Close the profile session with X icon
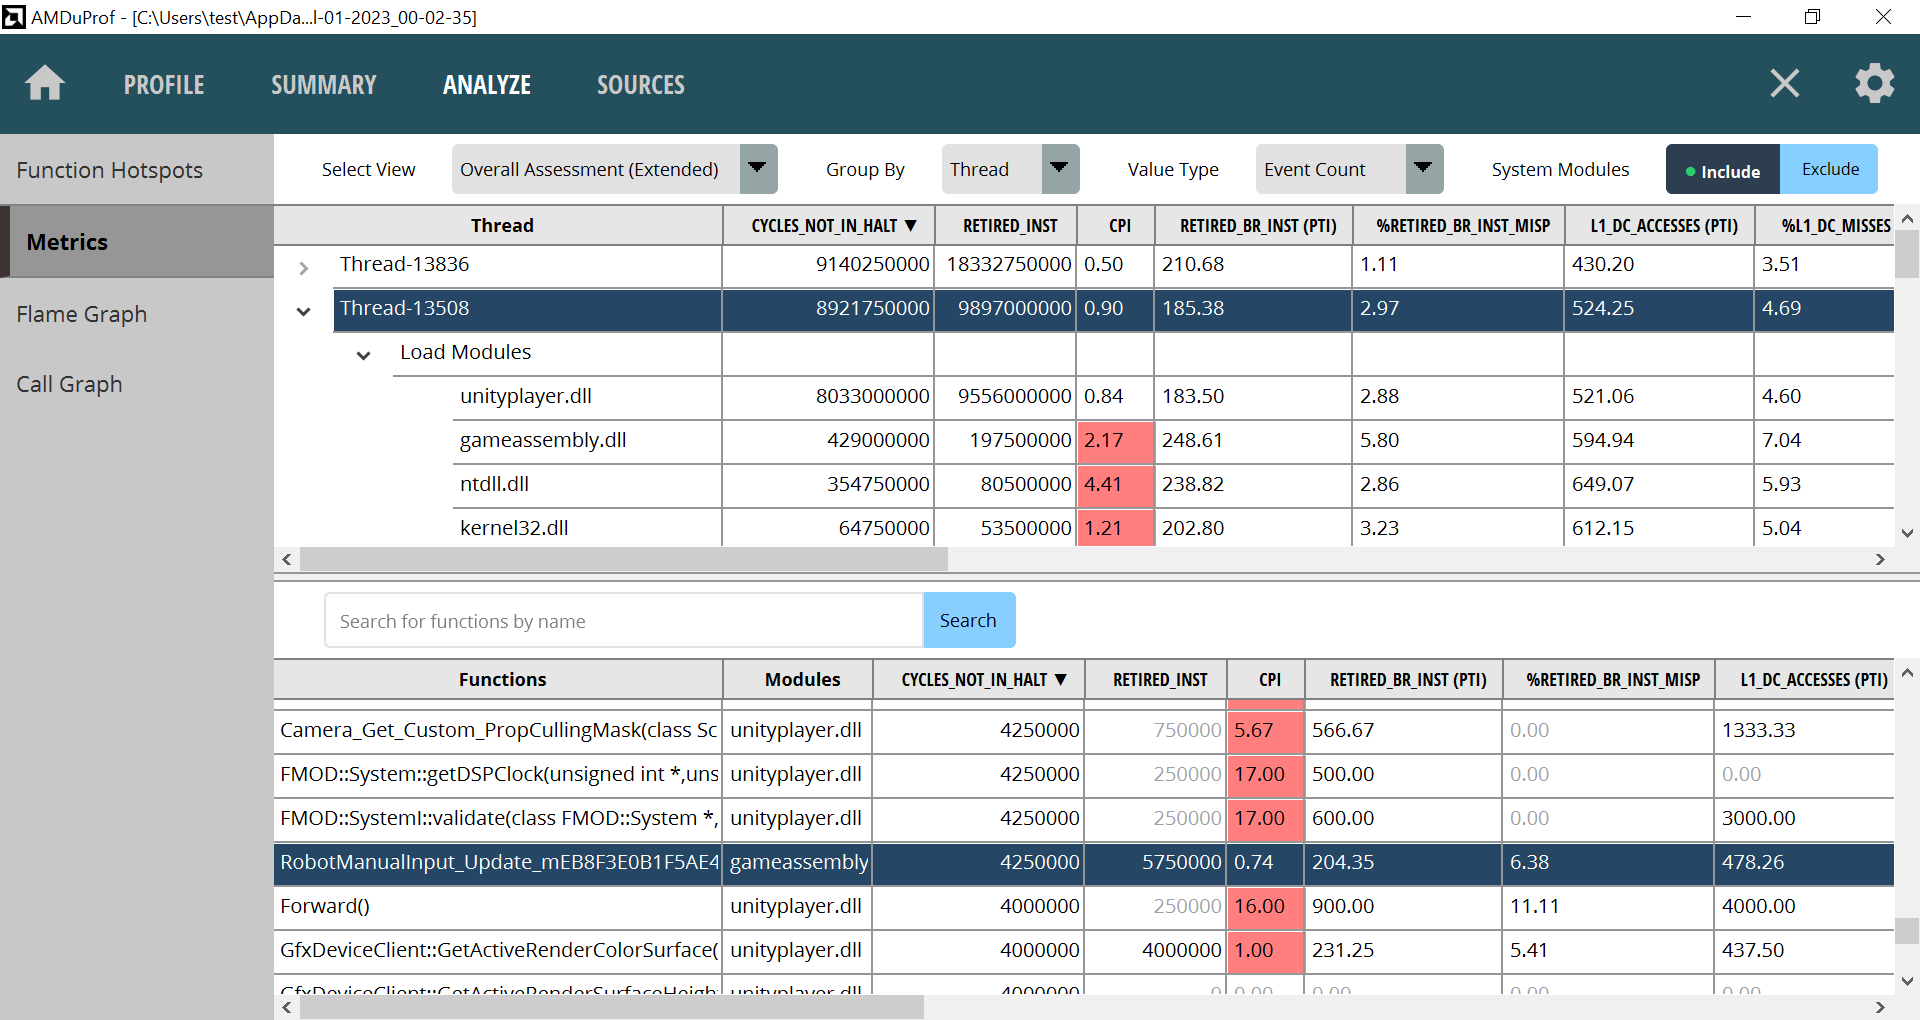Screen dimensions: 1920x1020 pyautogui.click(x=1785, y=84)
